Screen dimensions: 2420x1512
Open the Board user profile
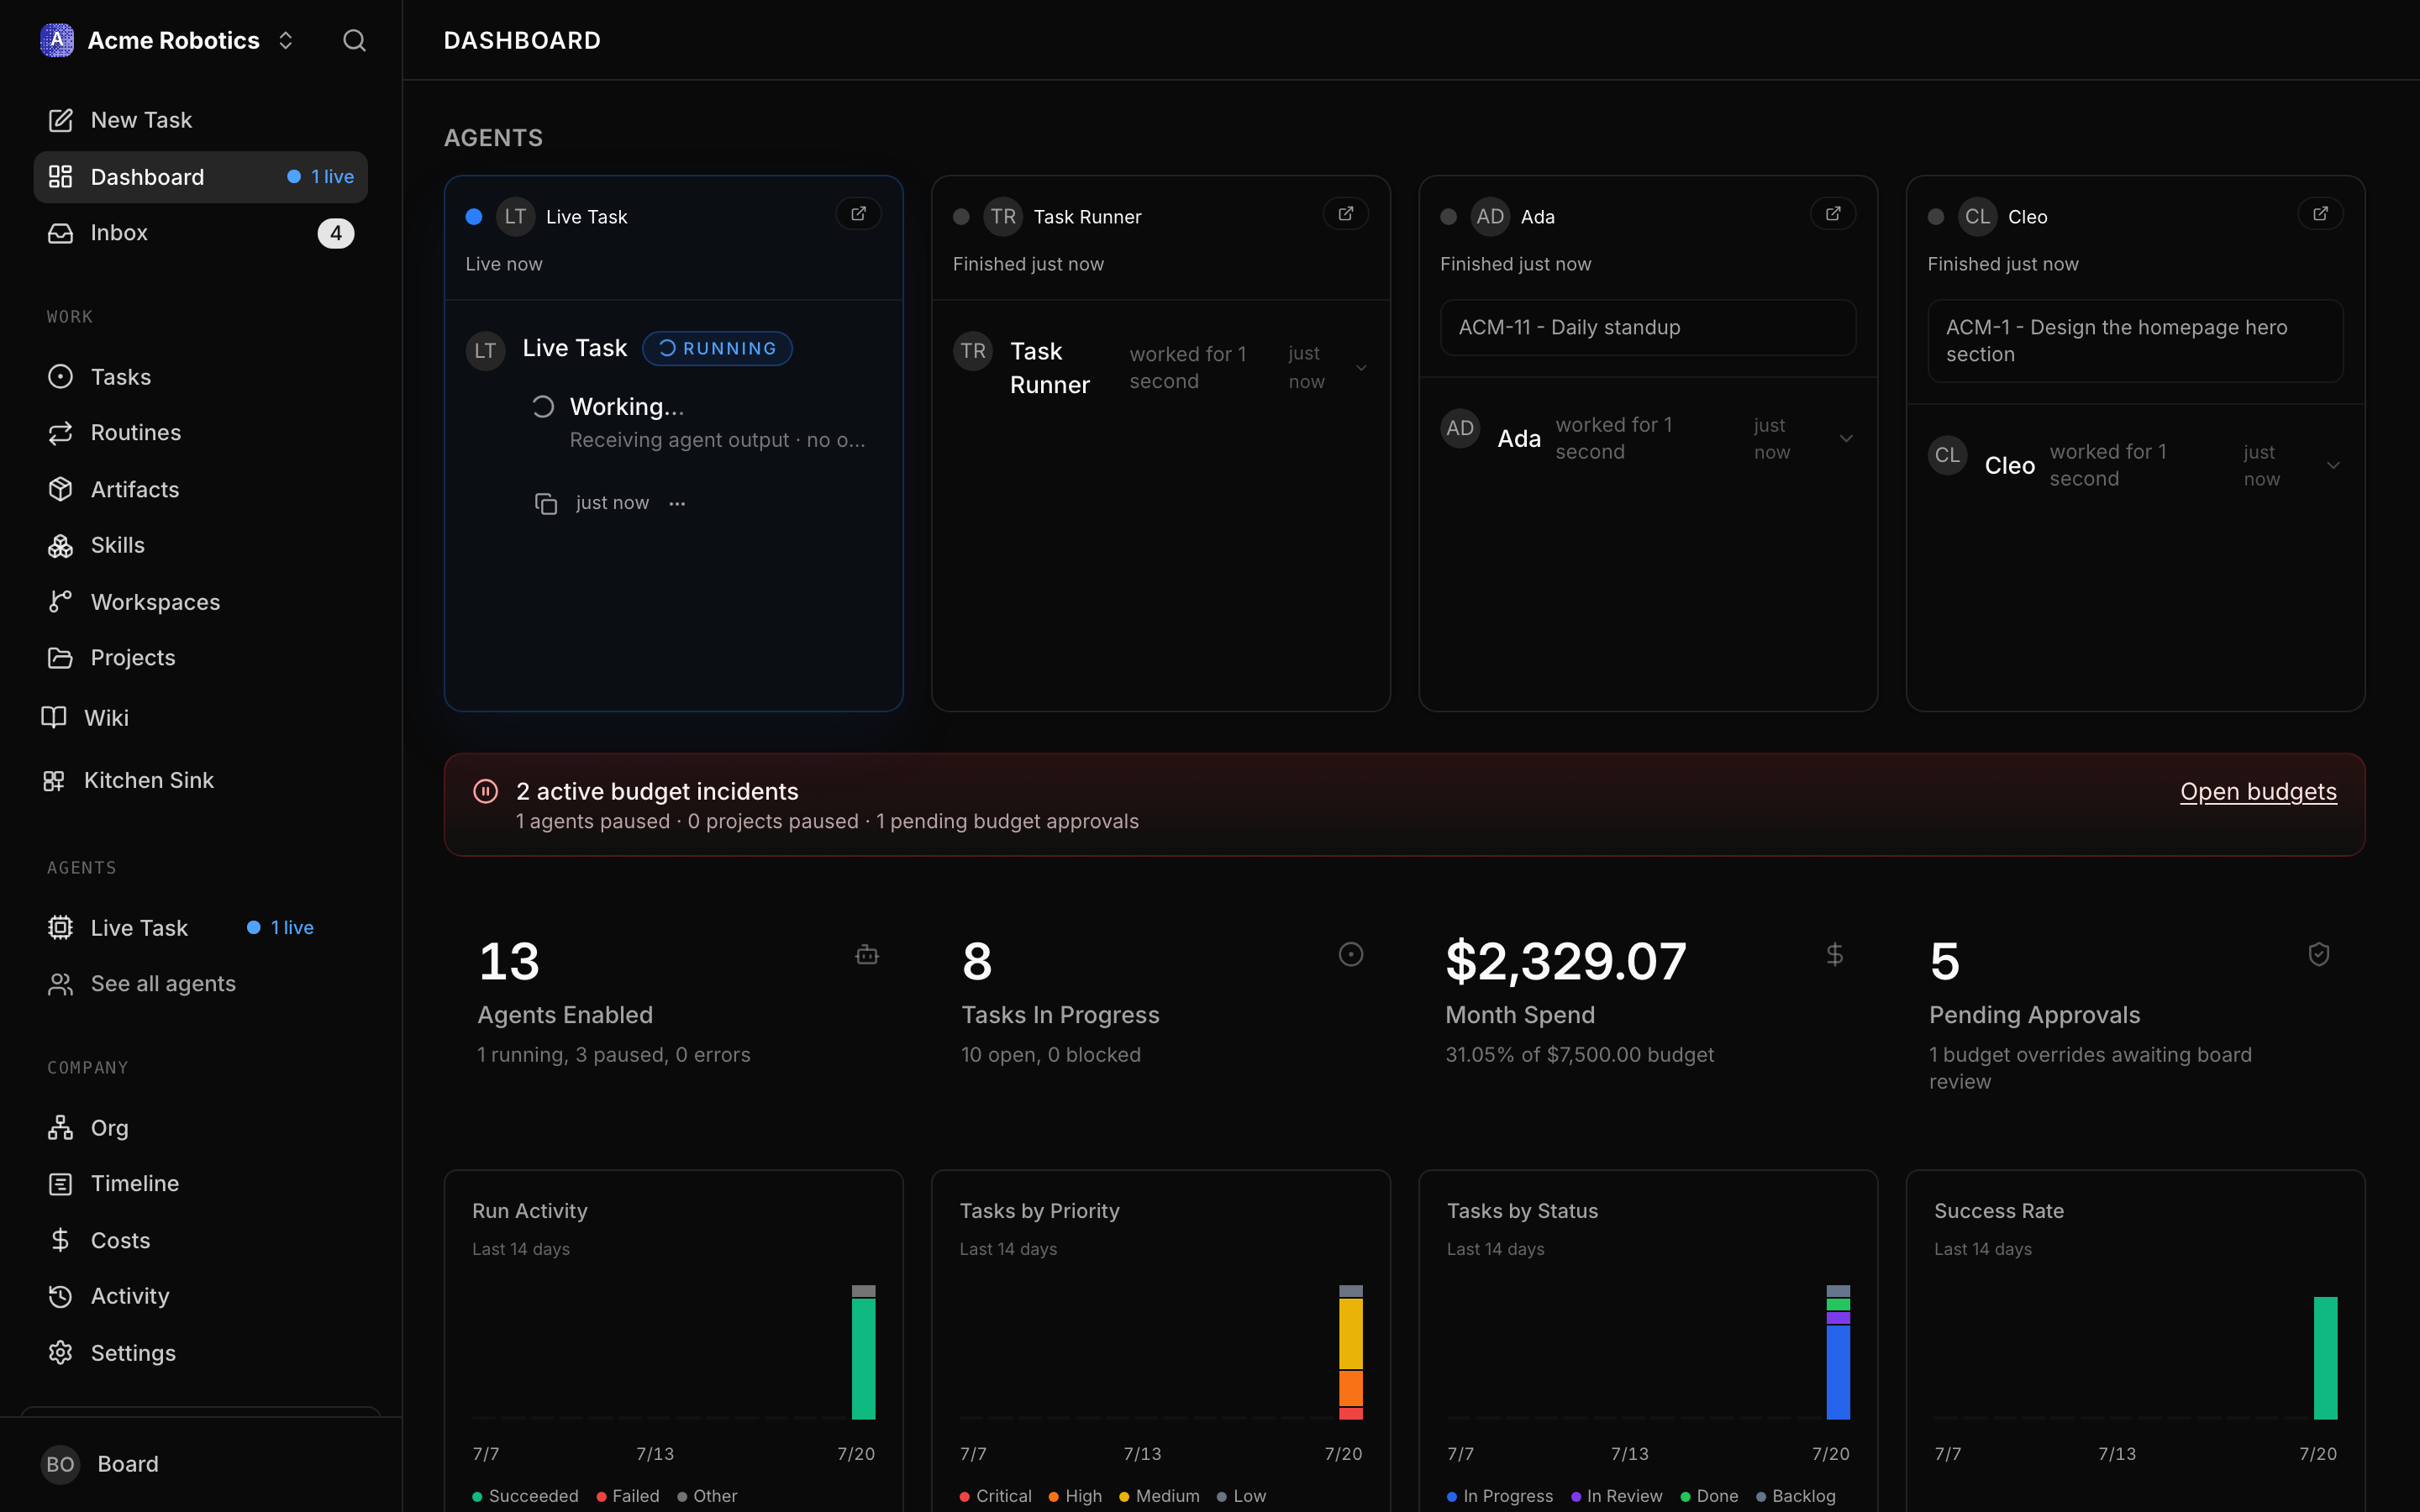[200, 1464]
